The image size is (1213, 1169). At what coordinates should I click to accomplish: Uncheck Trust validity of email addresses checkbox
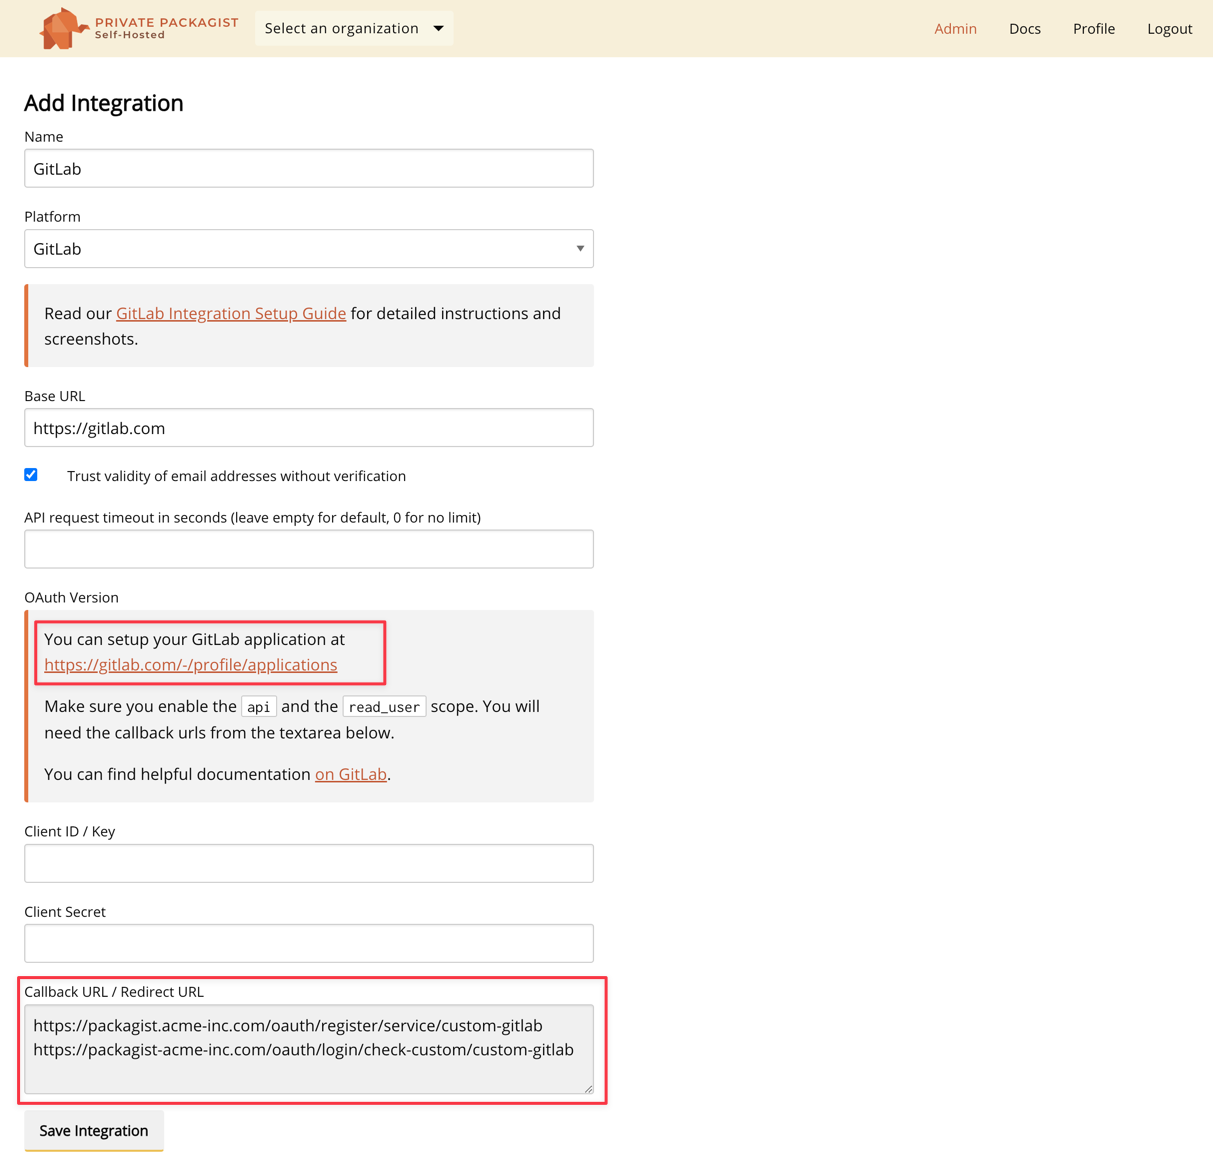tap(31, 475)
